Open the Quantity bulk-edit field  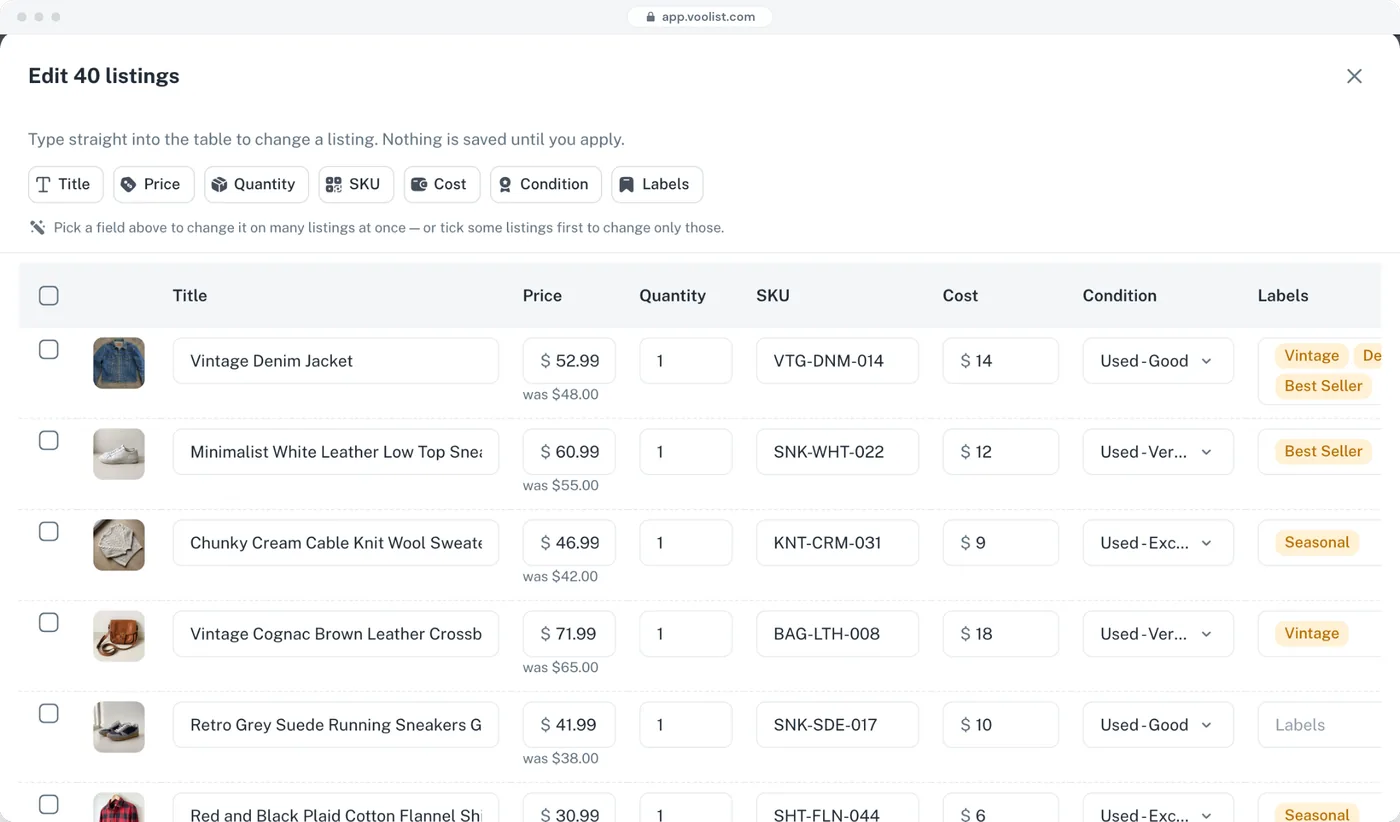[256, 184]
